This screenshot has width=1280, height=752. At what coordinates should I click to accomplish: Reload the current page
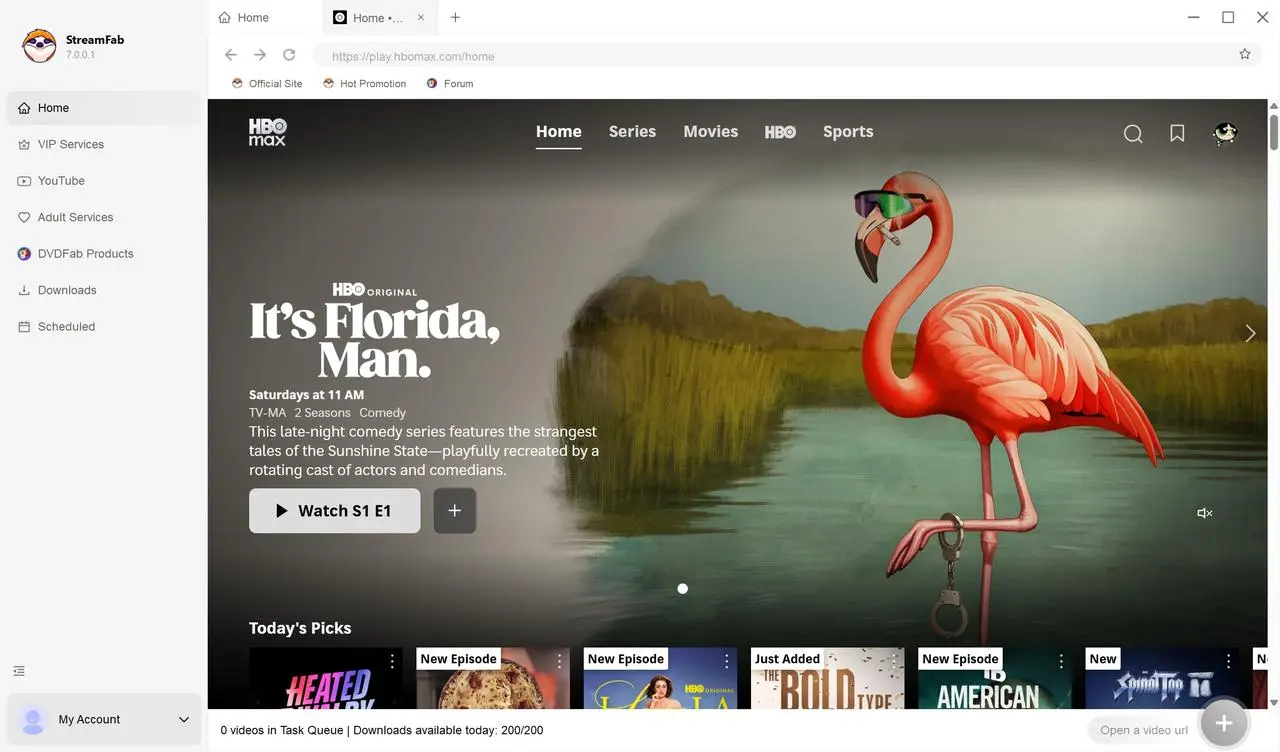pyautogui.click(x=289, y=55)
